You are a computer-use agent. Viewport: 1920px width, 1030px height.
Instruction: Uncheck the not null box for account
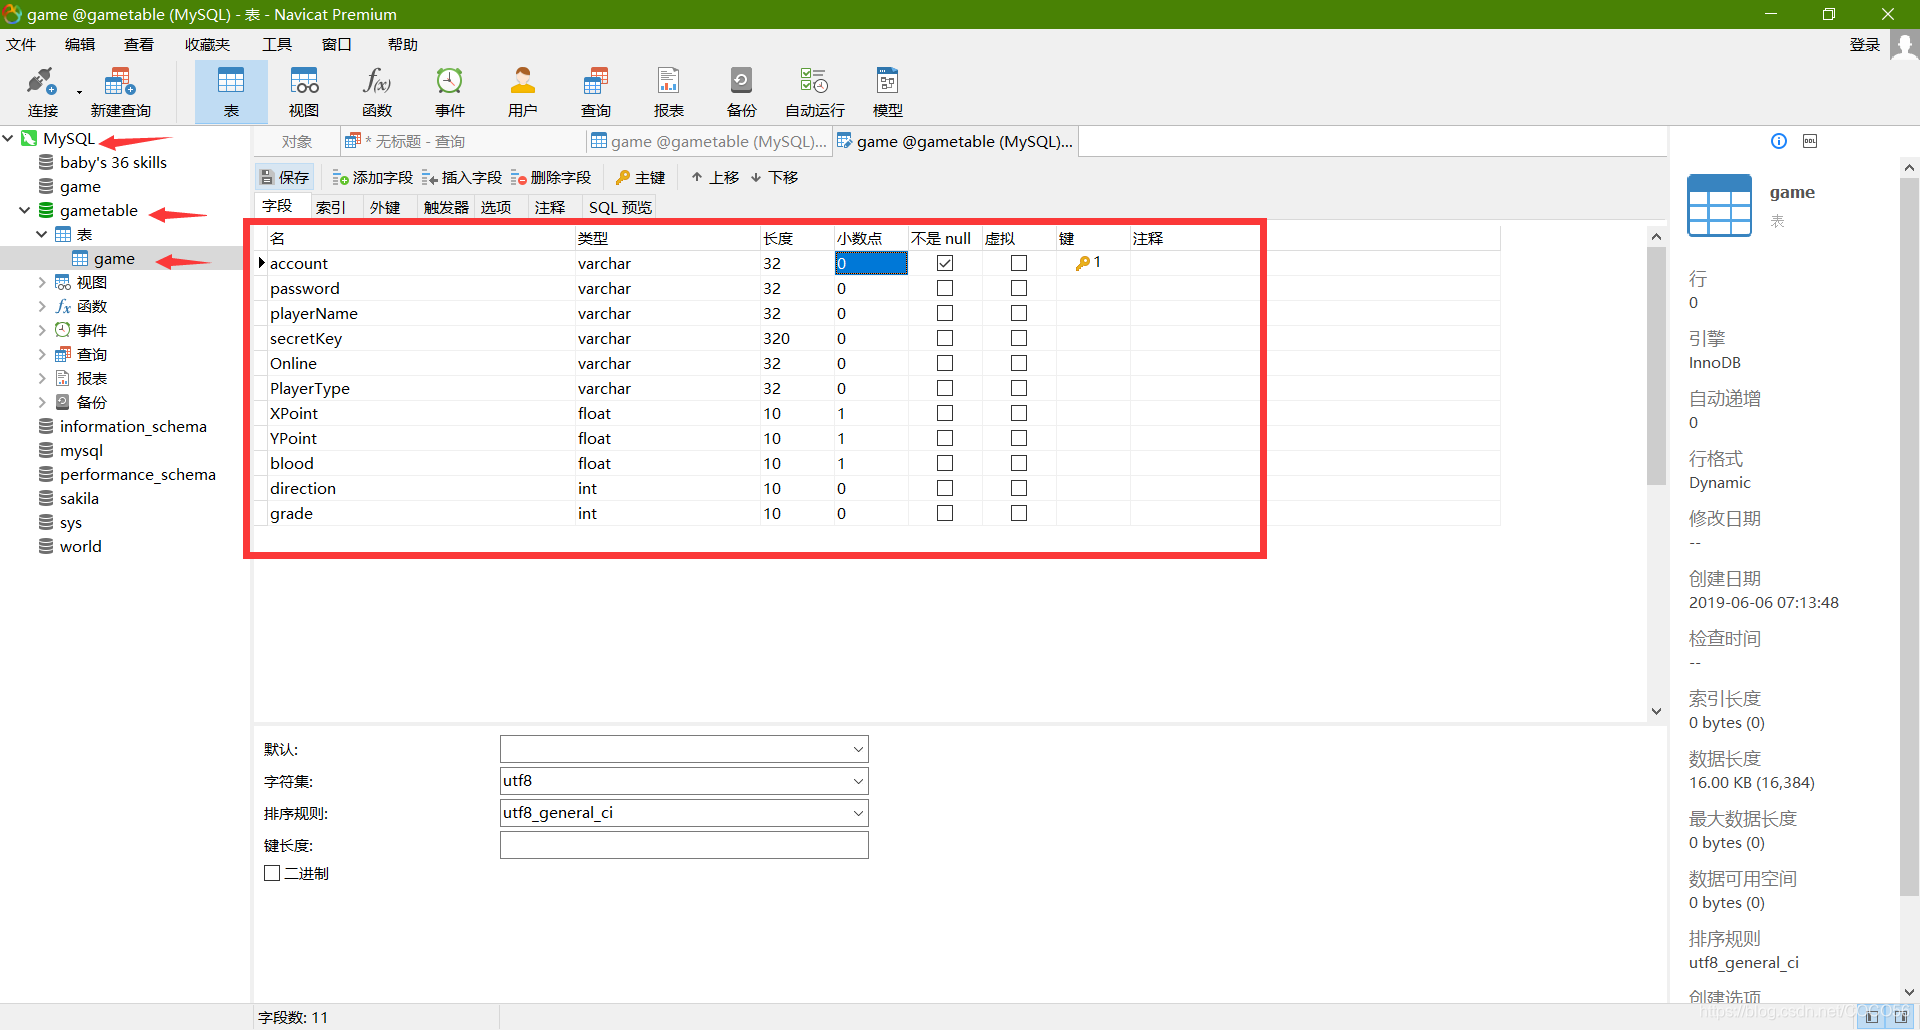tap(945, 263)
